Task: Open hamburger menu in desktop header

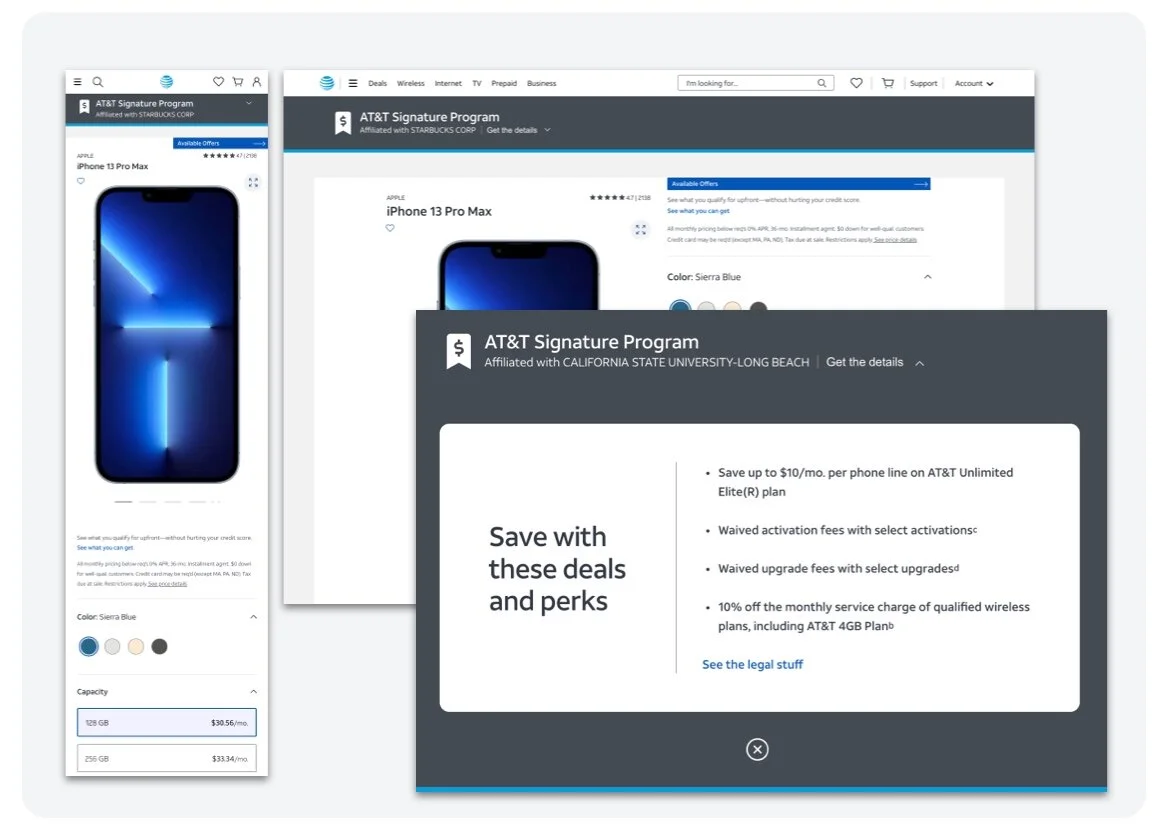Action: (x=353, y=83)
